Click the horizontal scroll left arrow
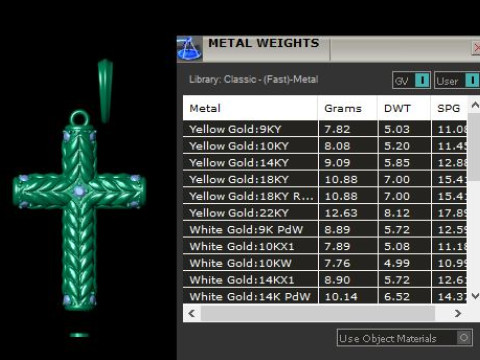This screenshot has width=480, height=360. point(192,313)
